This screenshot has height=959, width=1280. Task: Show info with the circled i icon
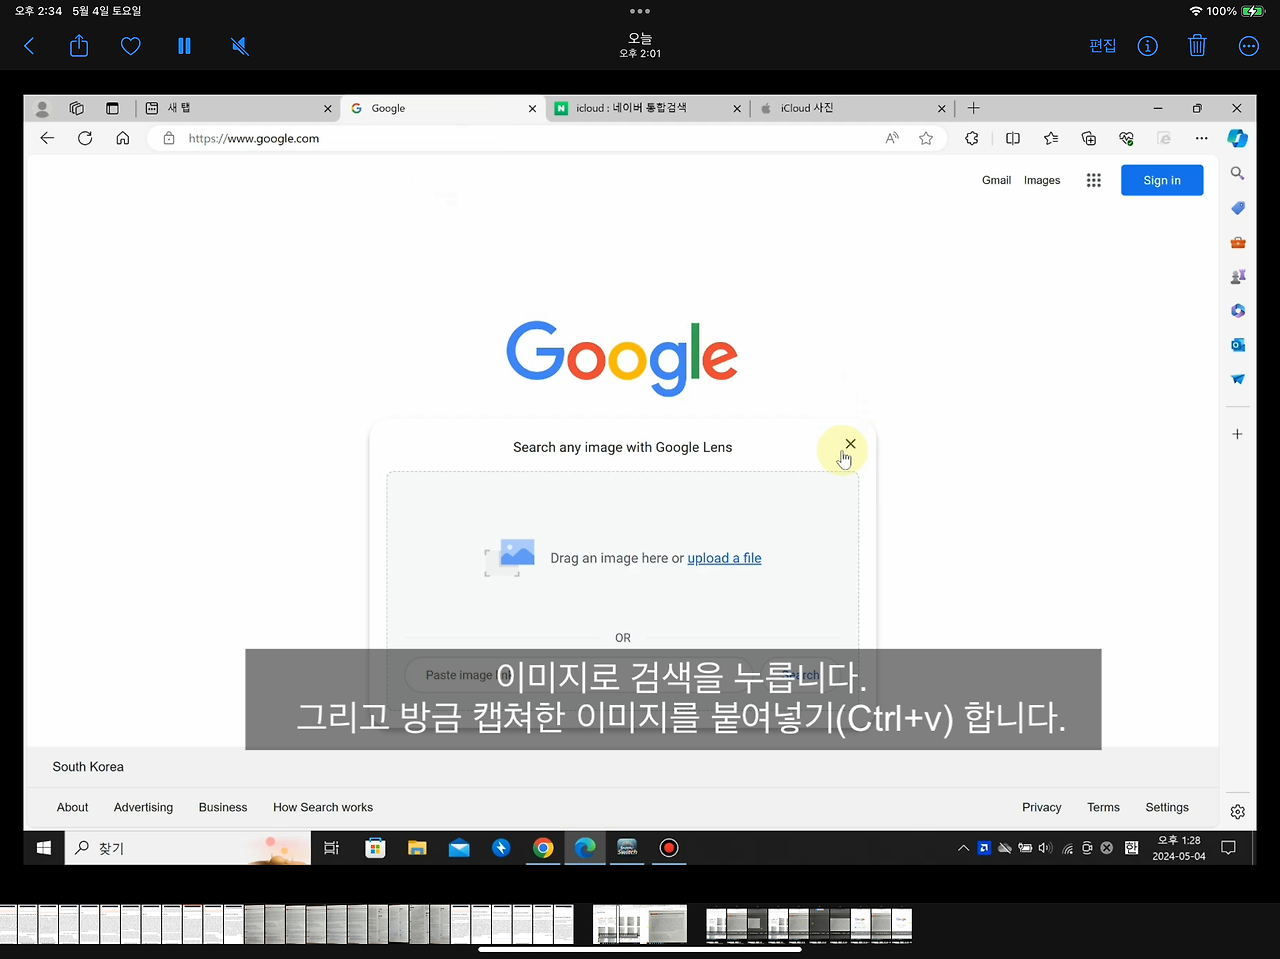click(1148, 46)
